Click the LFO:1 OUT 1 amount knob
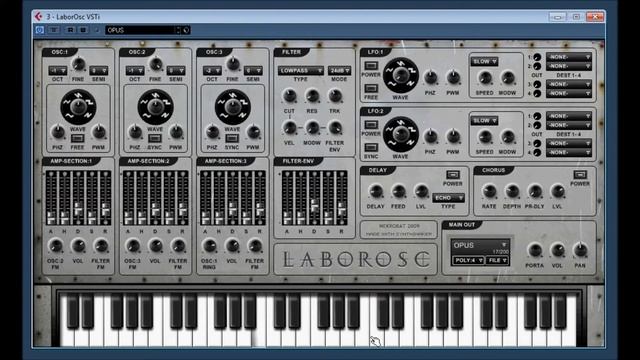 537,57
